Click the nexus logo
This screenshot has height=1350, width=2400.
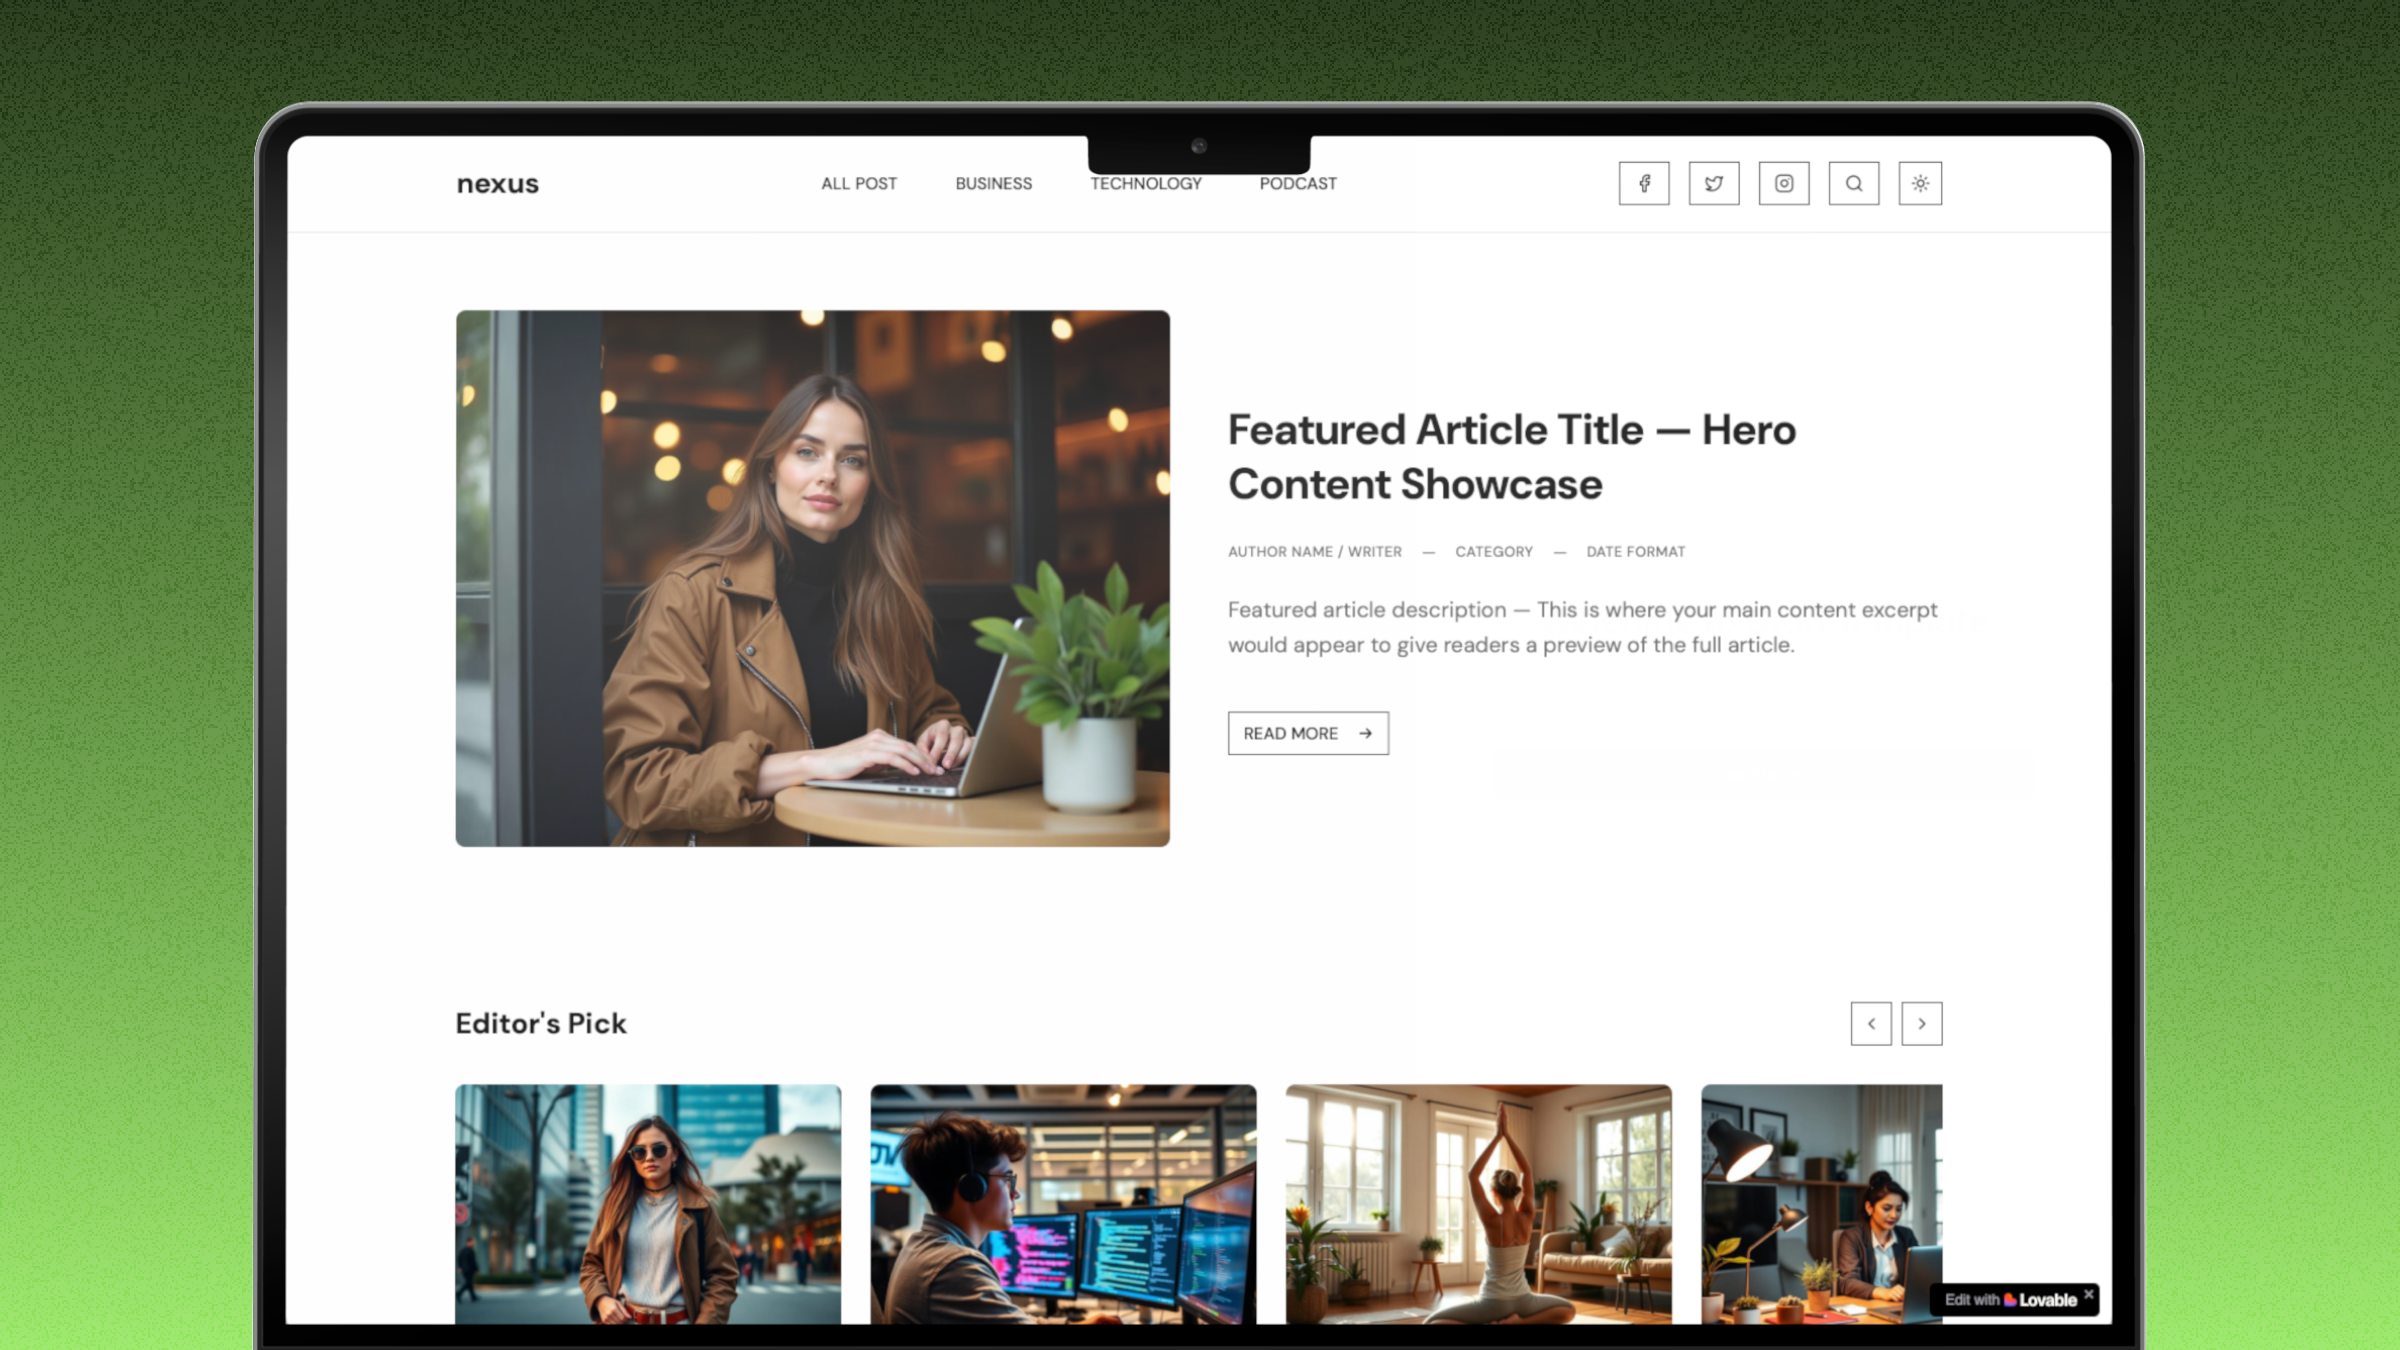[497, 184]
